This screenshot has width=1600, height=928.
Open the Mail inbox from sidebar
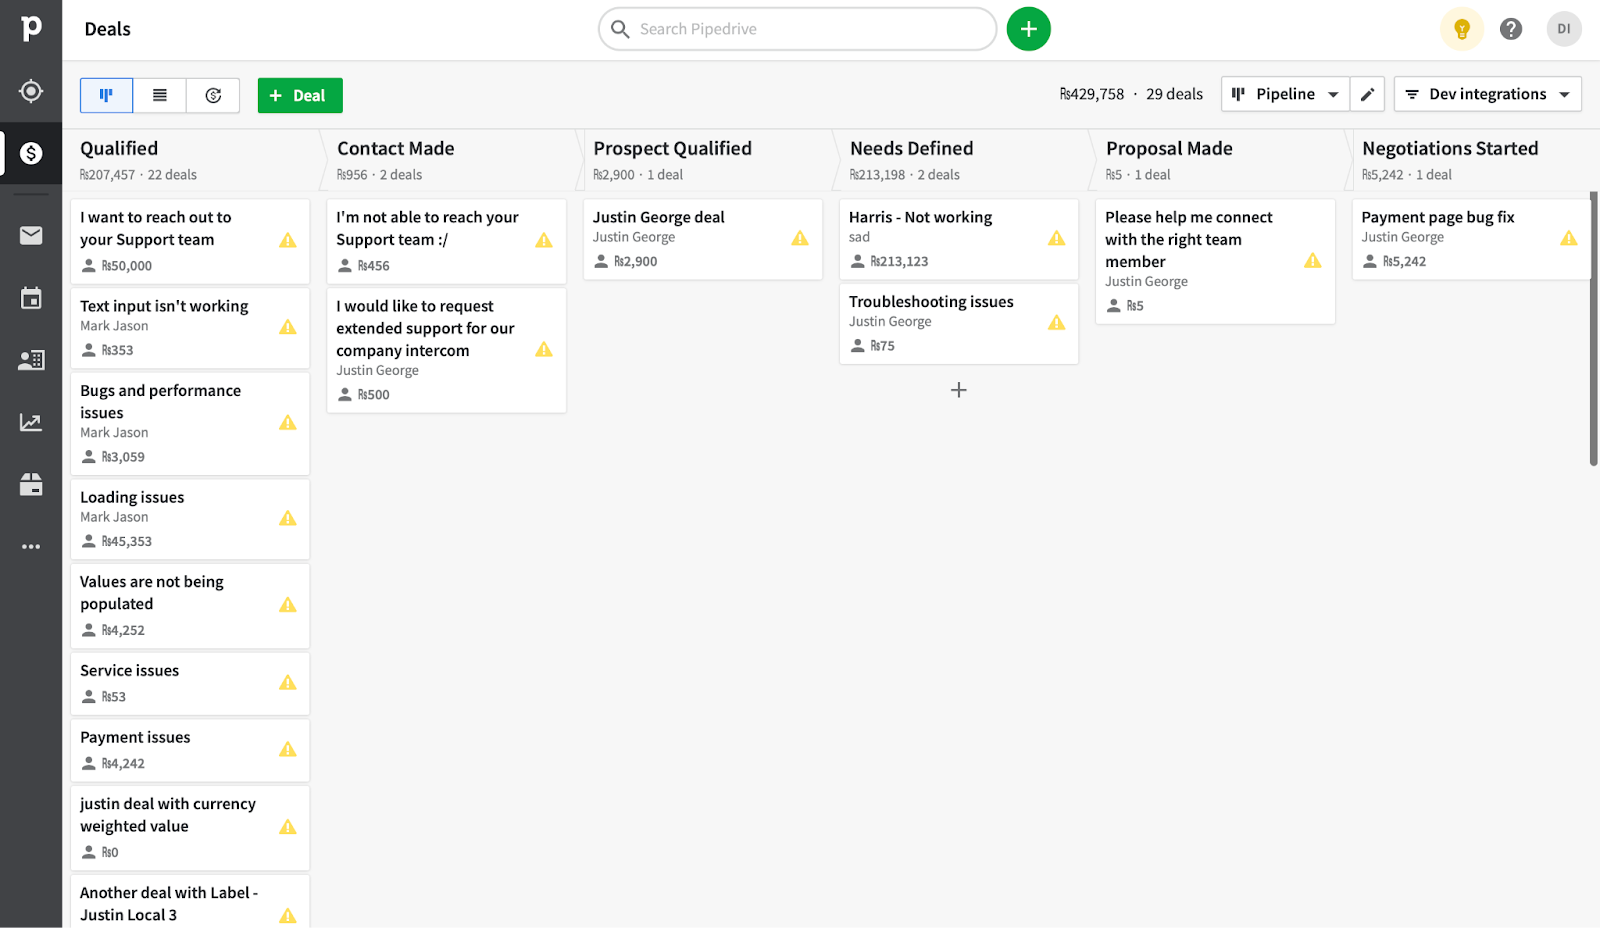point(31,235)
